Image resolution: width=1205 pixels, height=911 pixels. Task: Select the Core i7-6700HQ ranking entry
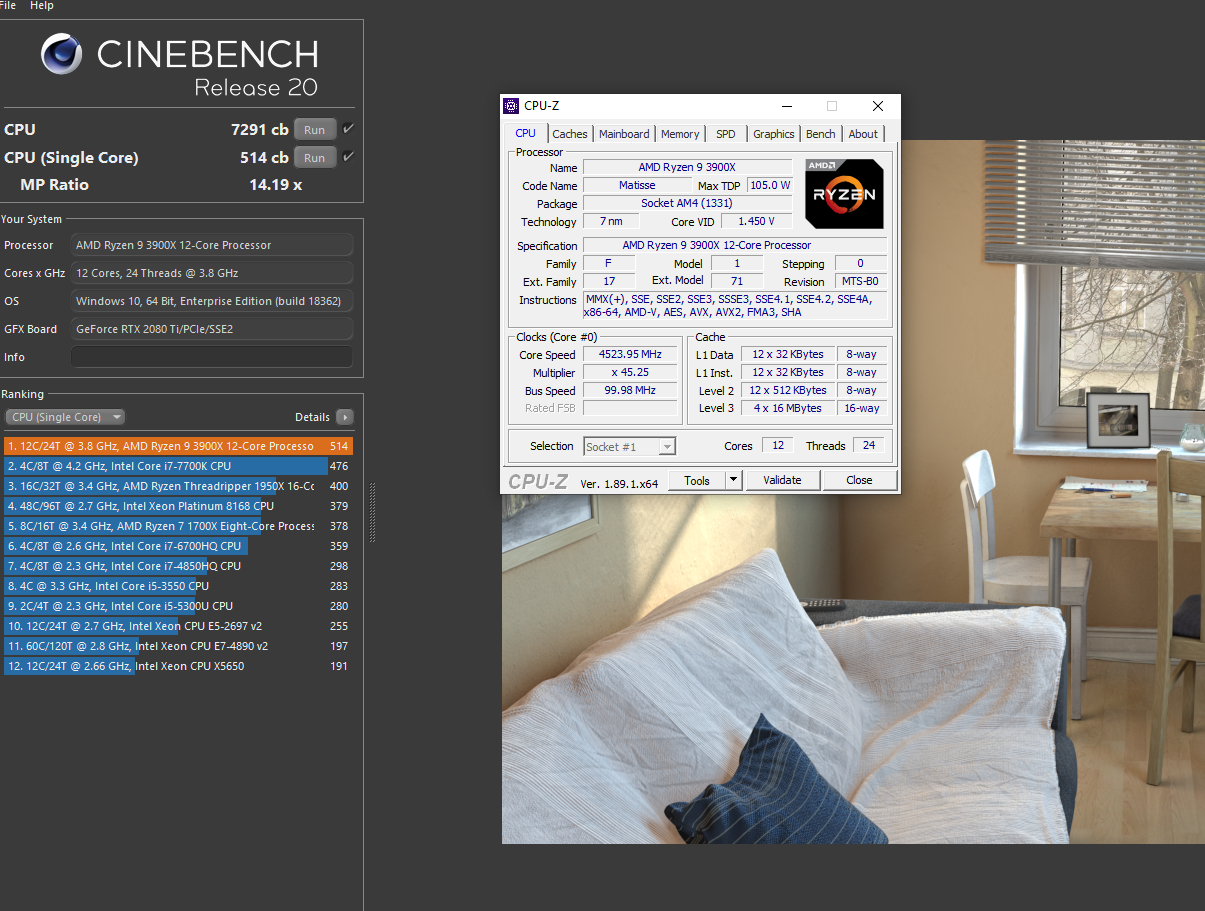click(178, 546)
